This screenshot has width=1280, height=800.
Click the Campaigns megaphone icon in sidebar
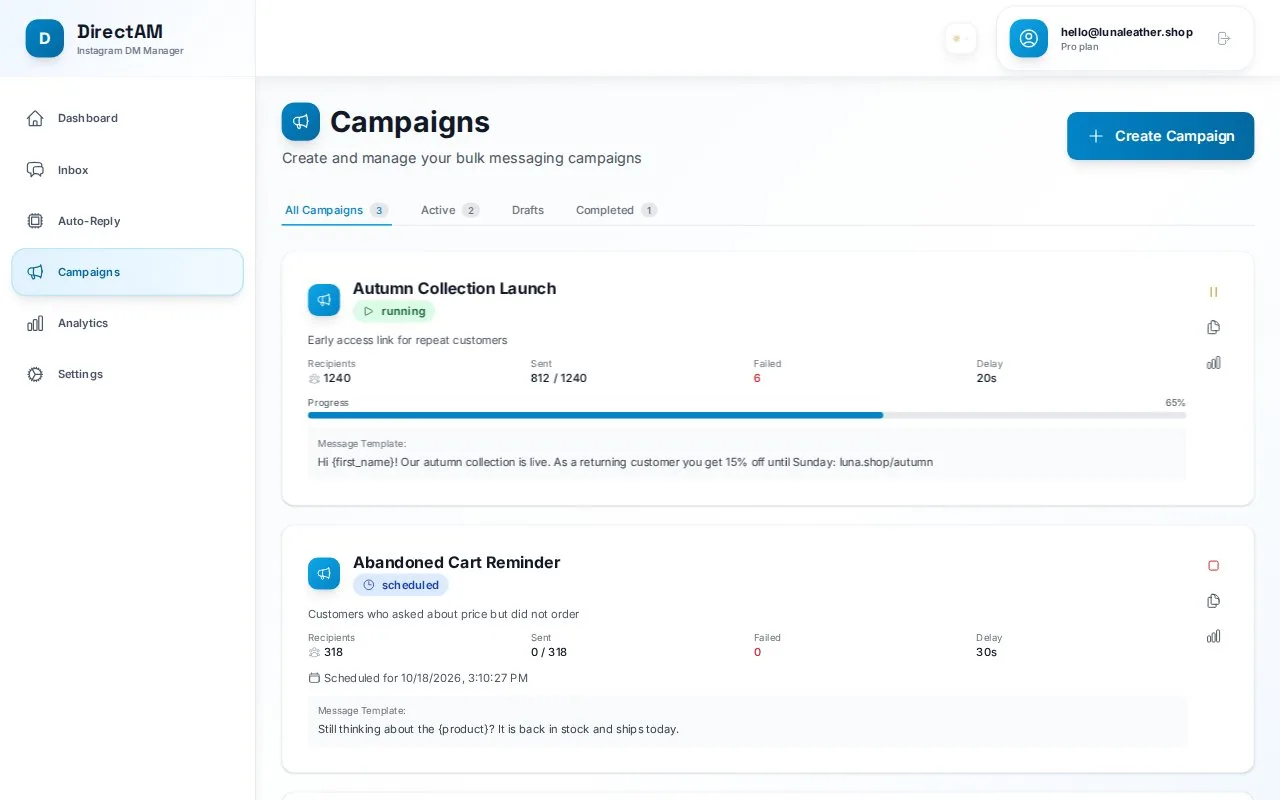(x=35, y=272)
